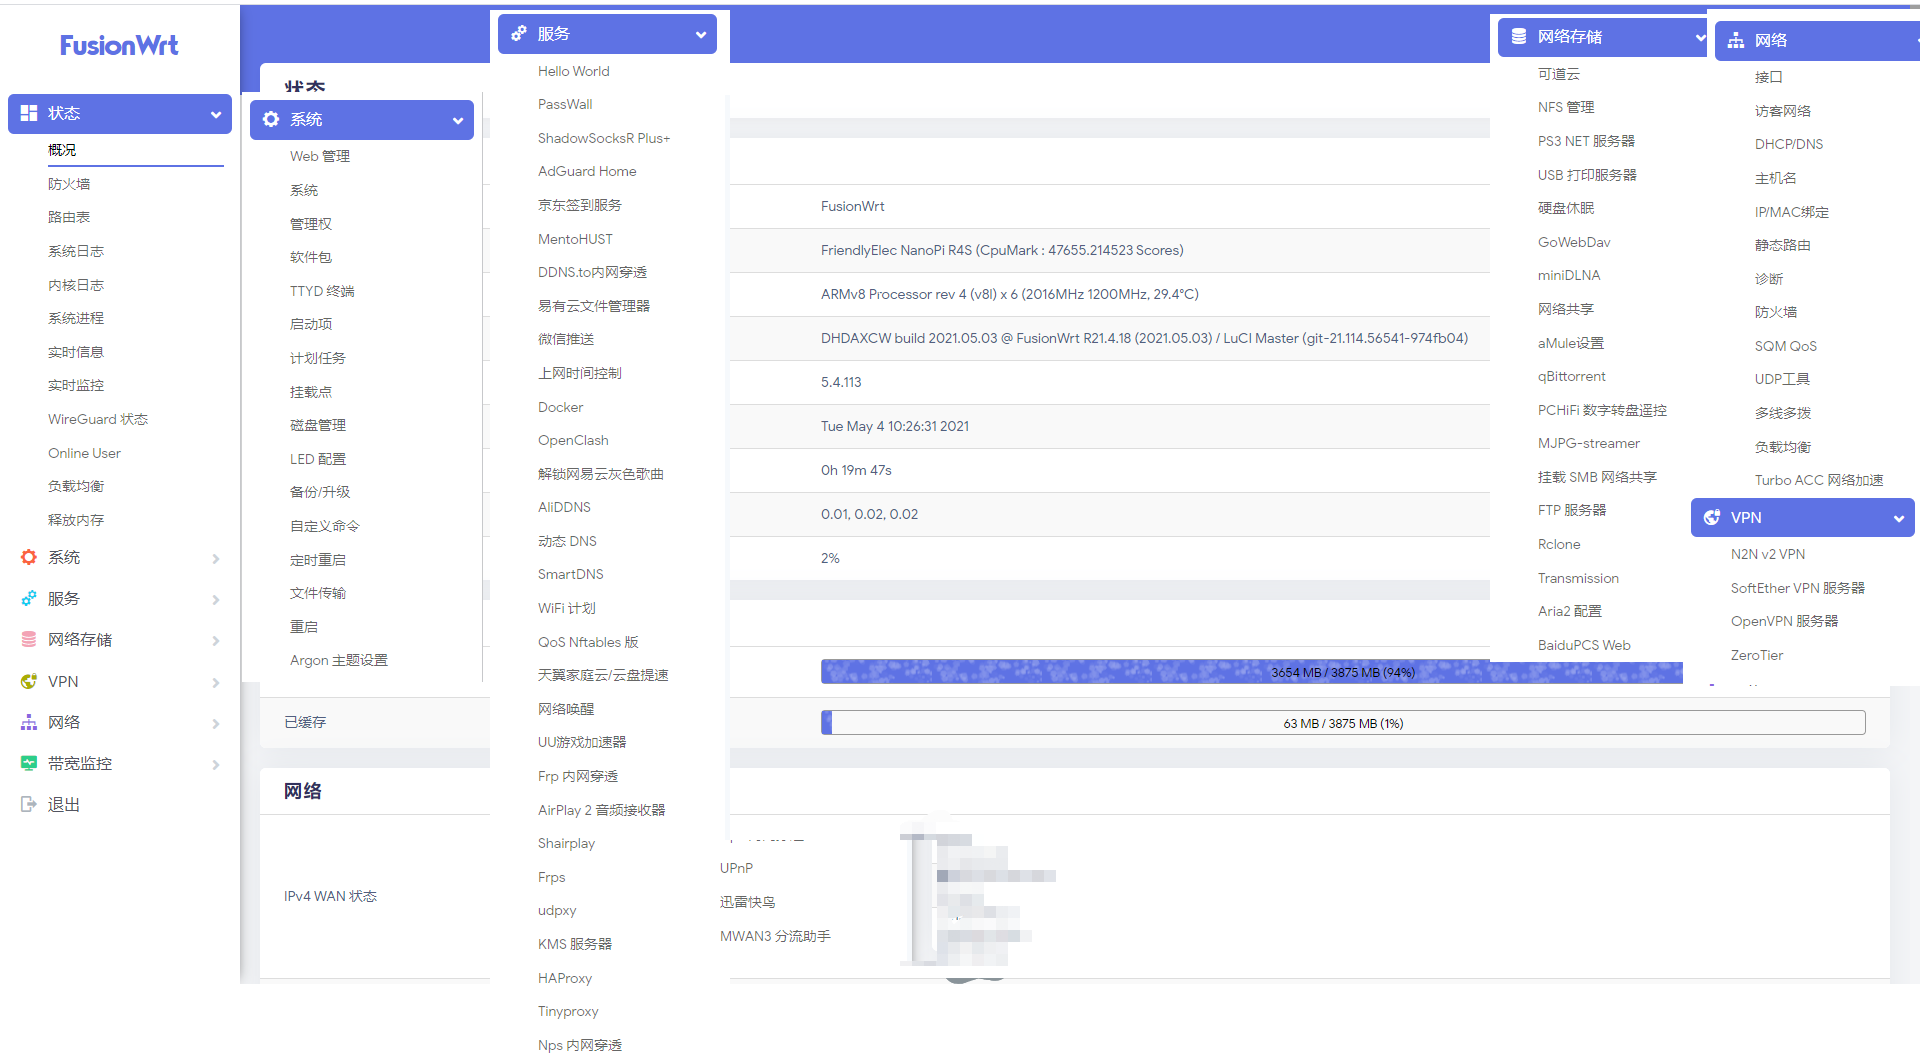Image resolution: width=1920 pixels, height=1061 pixels.
Task: Select the VPN sidebar icon
Action: (x=28, y=681)
